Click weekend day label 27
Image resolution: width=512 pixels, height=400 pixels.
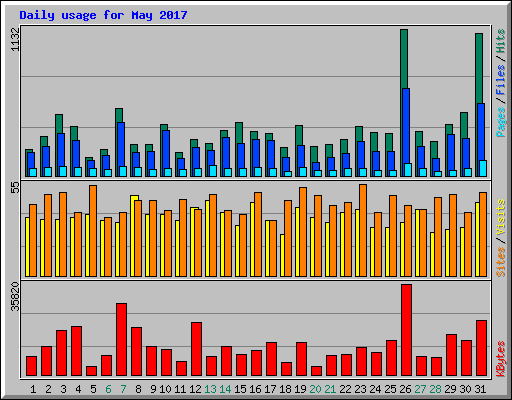pos(420,389)
